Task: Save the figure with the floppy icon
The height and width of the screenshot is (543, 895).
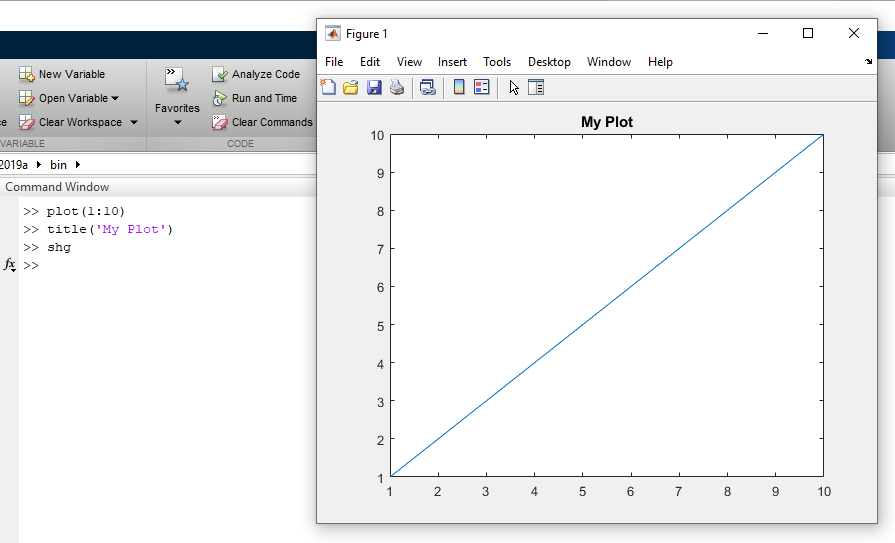Action: click(374, 87)
